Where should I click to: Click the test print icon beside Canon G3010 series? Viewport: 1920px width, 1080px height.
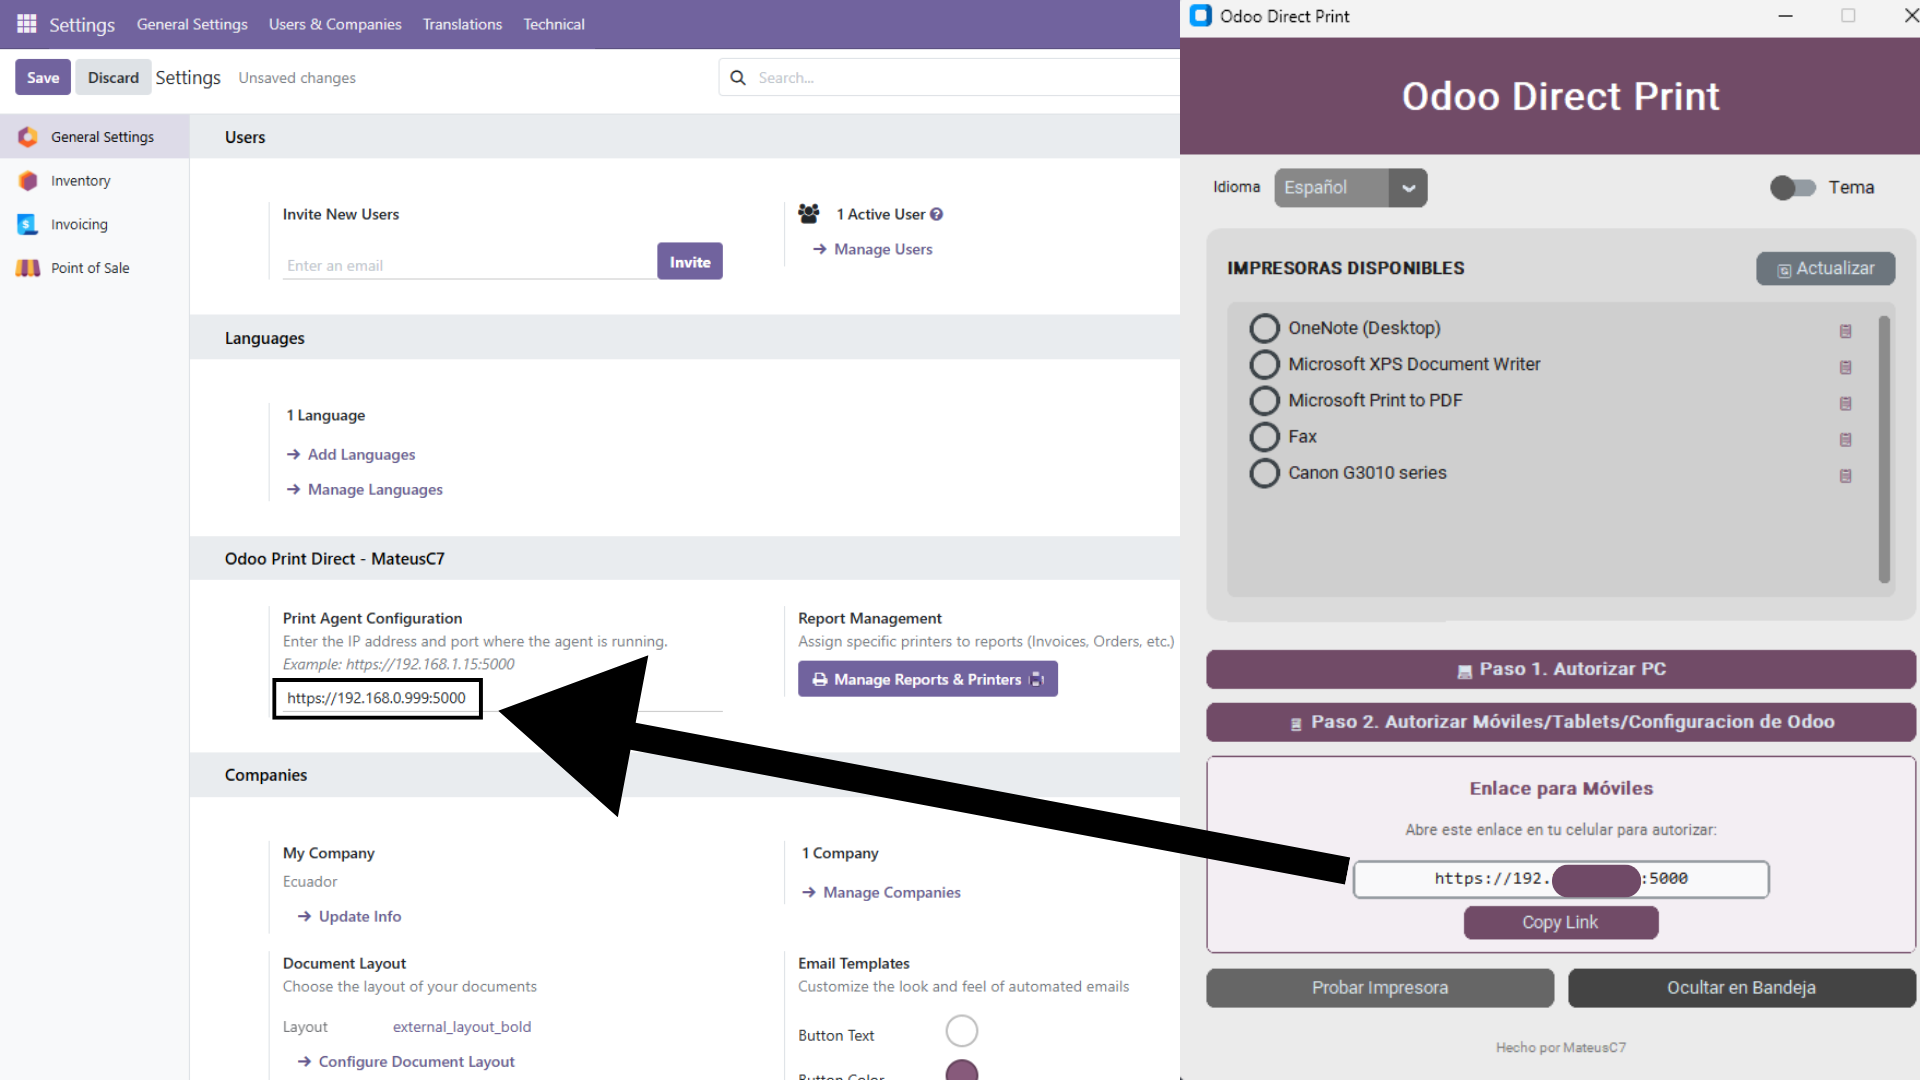pyautogui.click(x=1845, y=476)
